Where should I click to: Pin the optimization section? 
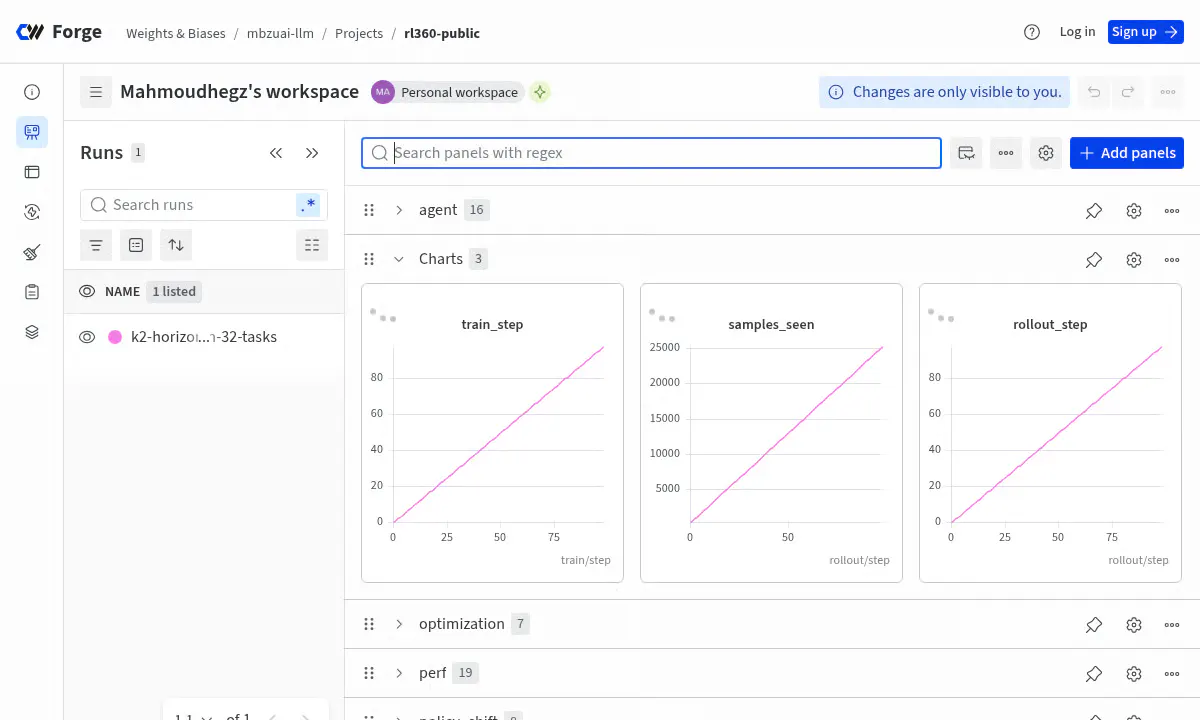click(x=1094, y=624)
